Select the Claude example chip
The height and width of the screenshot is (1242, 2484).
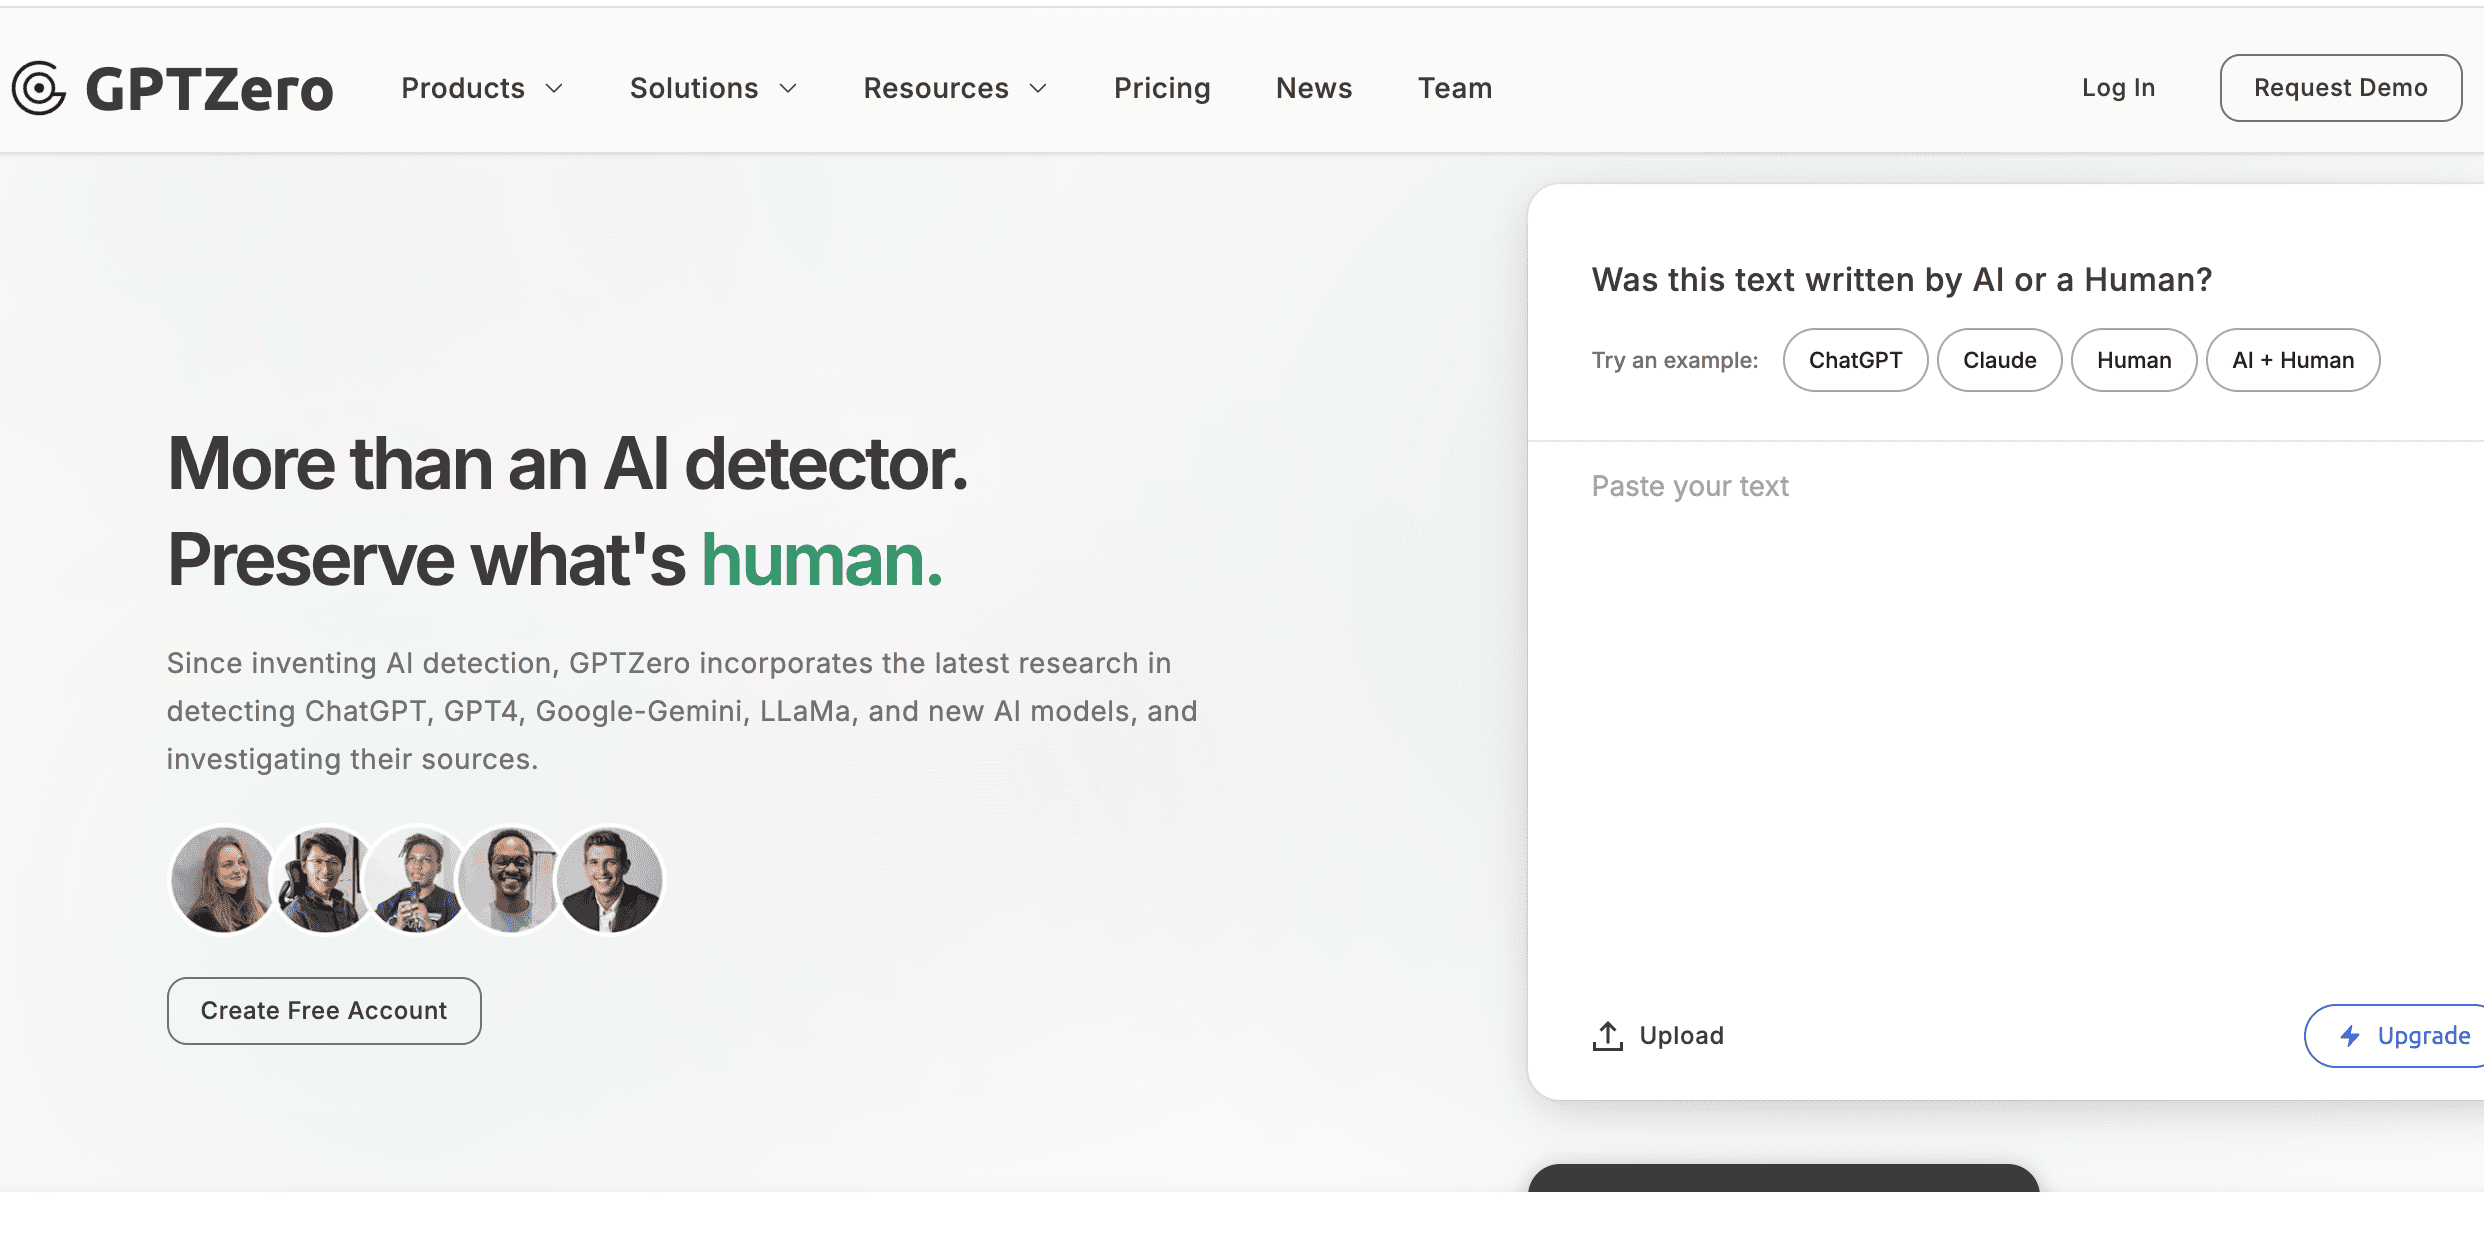click(x=1999, y=360)
